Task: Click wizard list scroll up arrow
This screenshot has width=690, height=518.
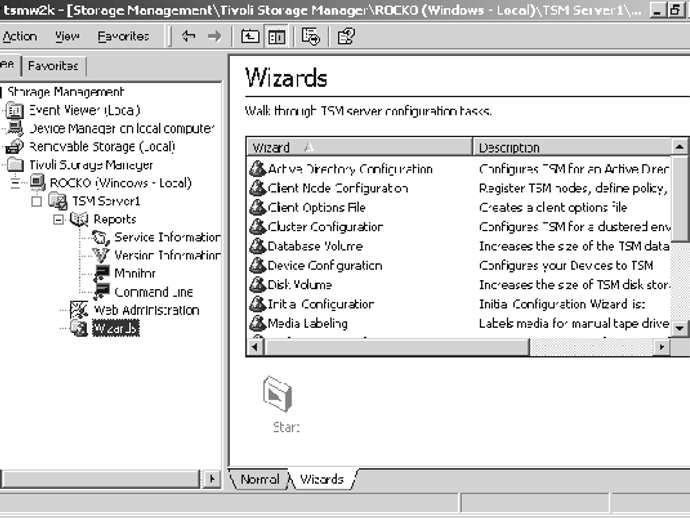Action: pyautogui.click(x=680, y=147)
